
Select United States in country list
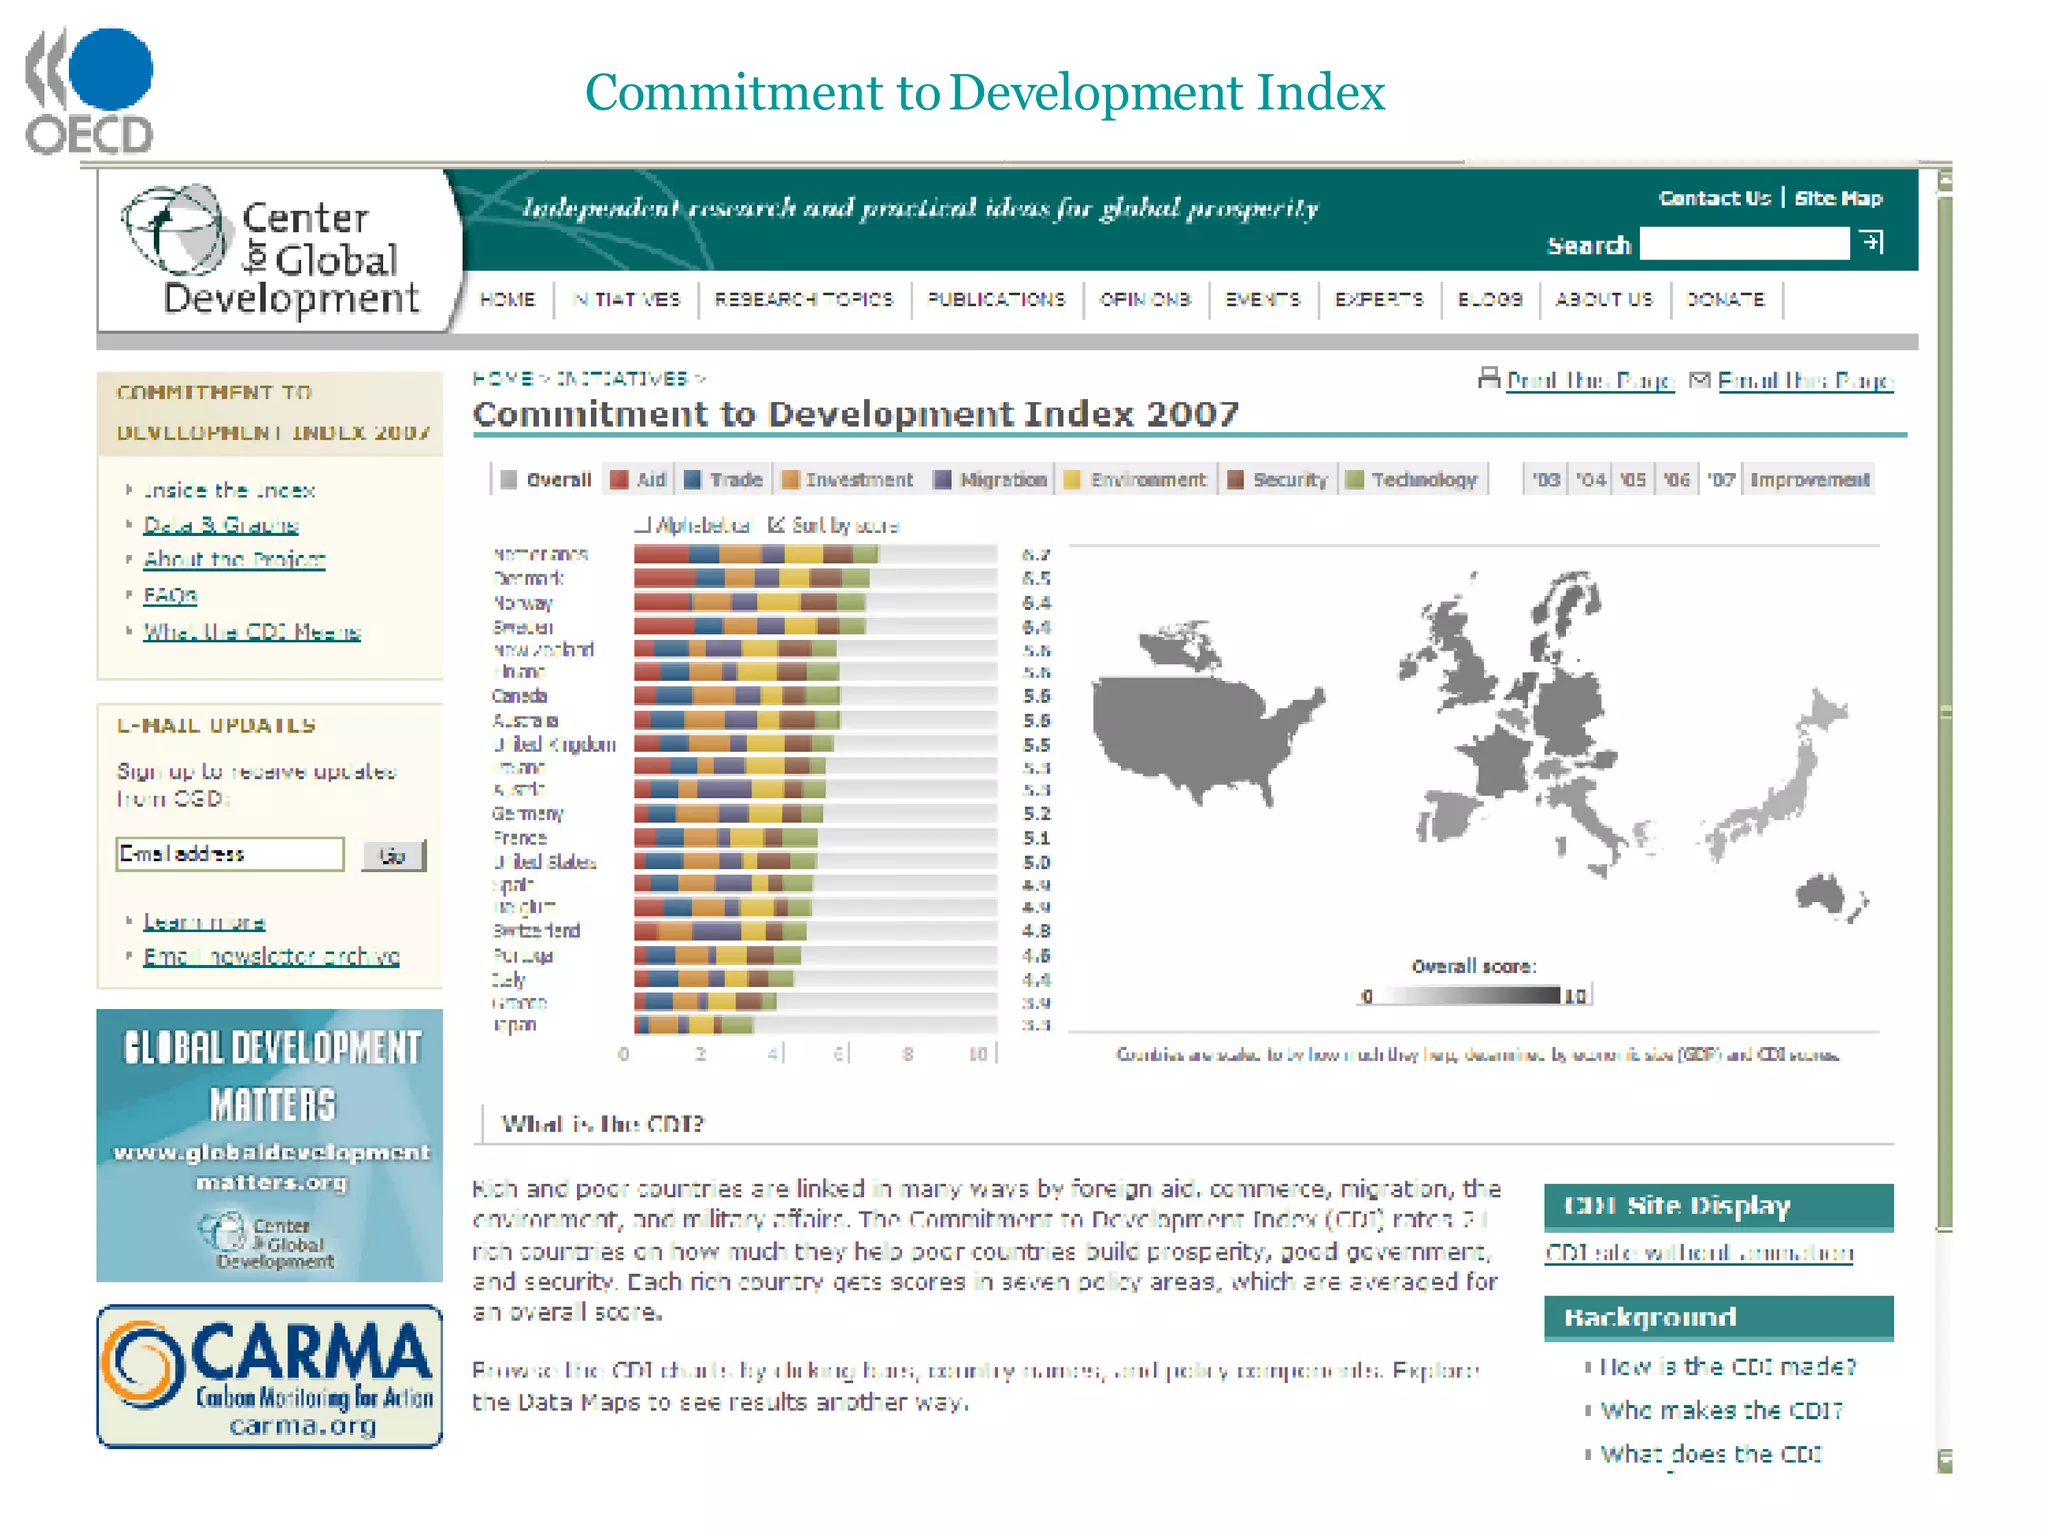545,862
